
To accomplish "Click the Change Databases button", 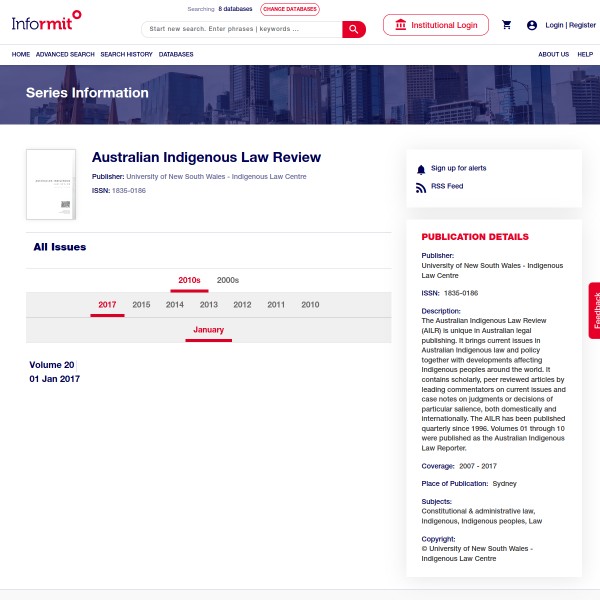I will point(290,9).
